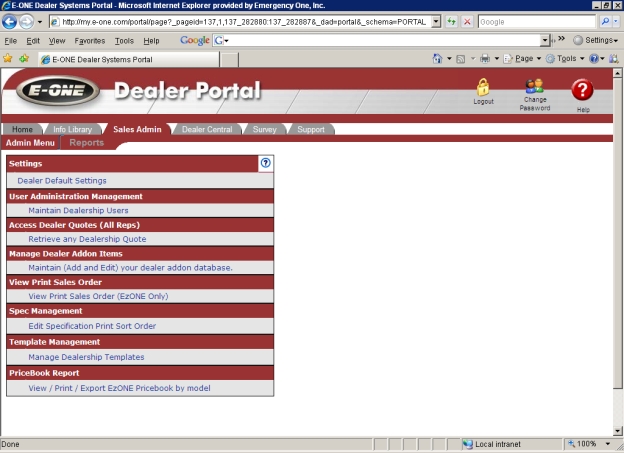Expand the address bar history dropdown
624x453 pixels.
coord(436,21)
